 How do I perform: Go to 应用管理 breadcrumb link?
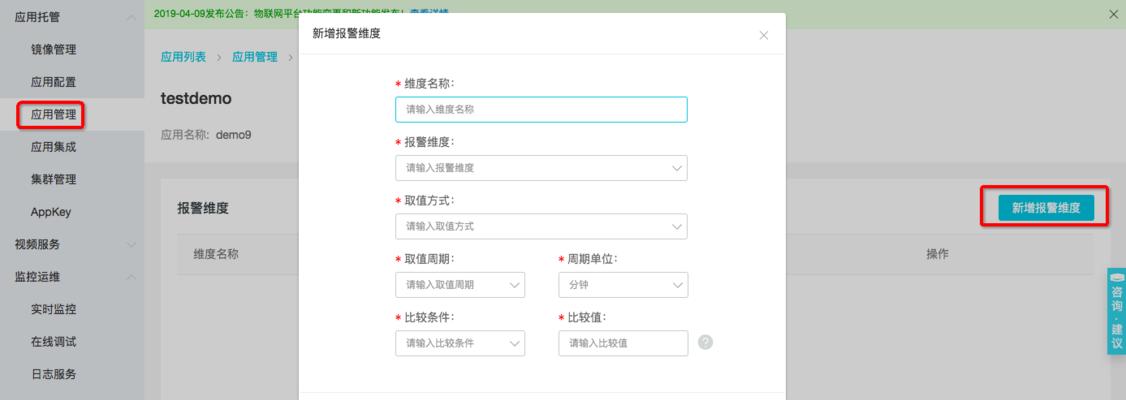(x=254, y=57)
